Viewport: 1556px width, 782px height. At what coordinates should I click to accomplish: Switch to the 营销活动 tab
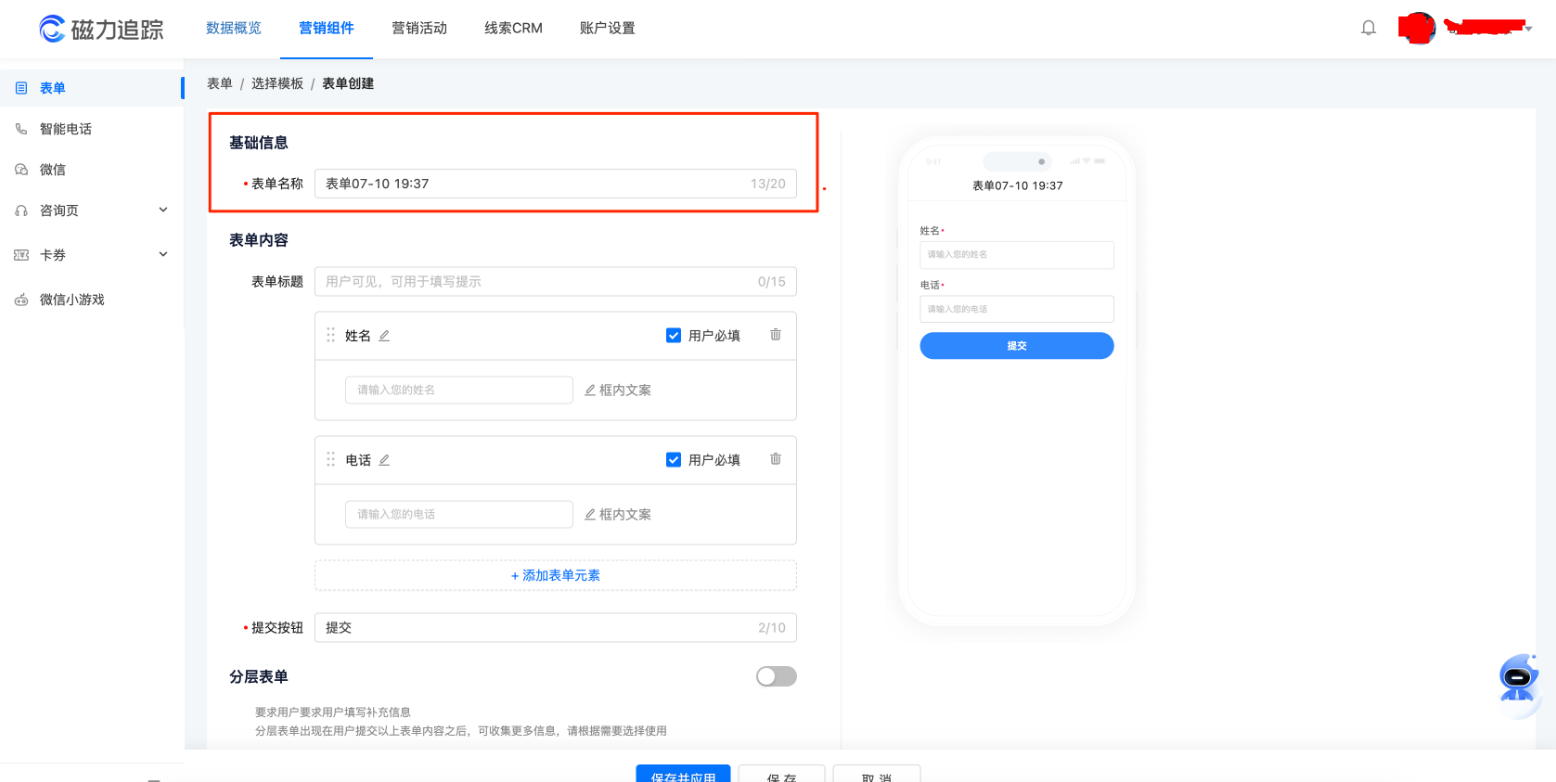pos(420,28)
